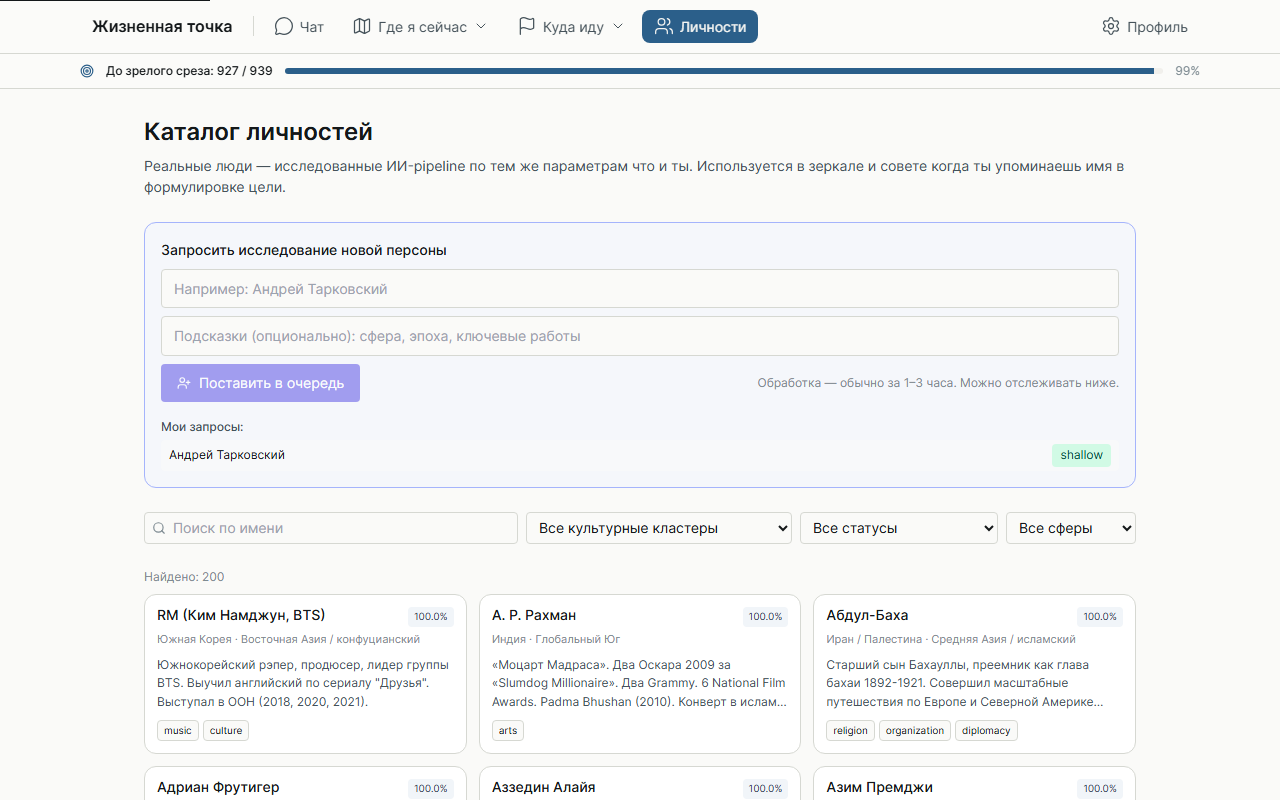The width and height of the screenshot is (1280, 800).
Task: Open the Аззедин Алайя card
Action: click(x=640, y=784)
